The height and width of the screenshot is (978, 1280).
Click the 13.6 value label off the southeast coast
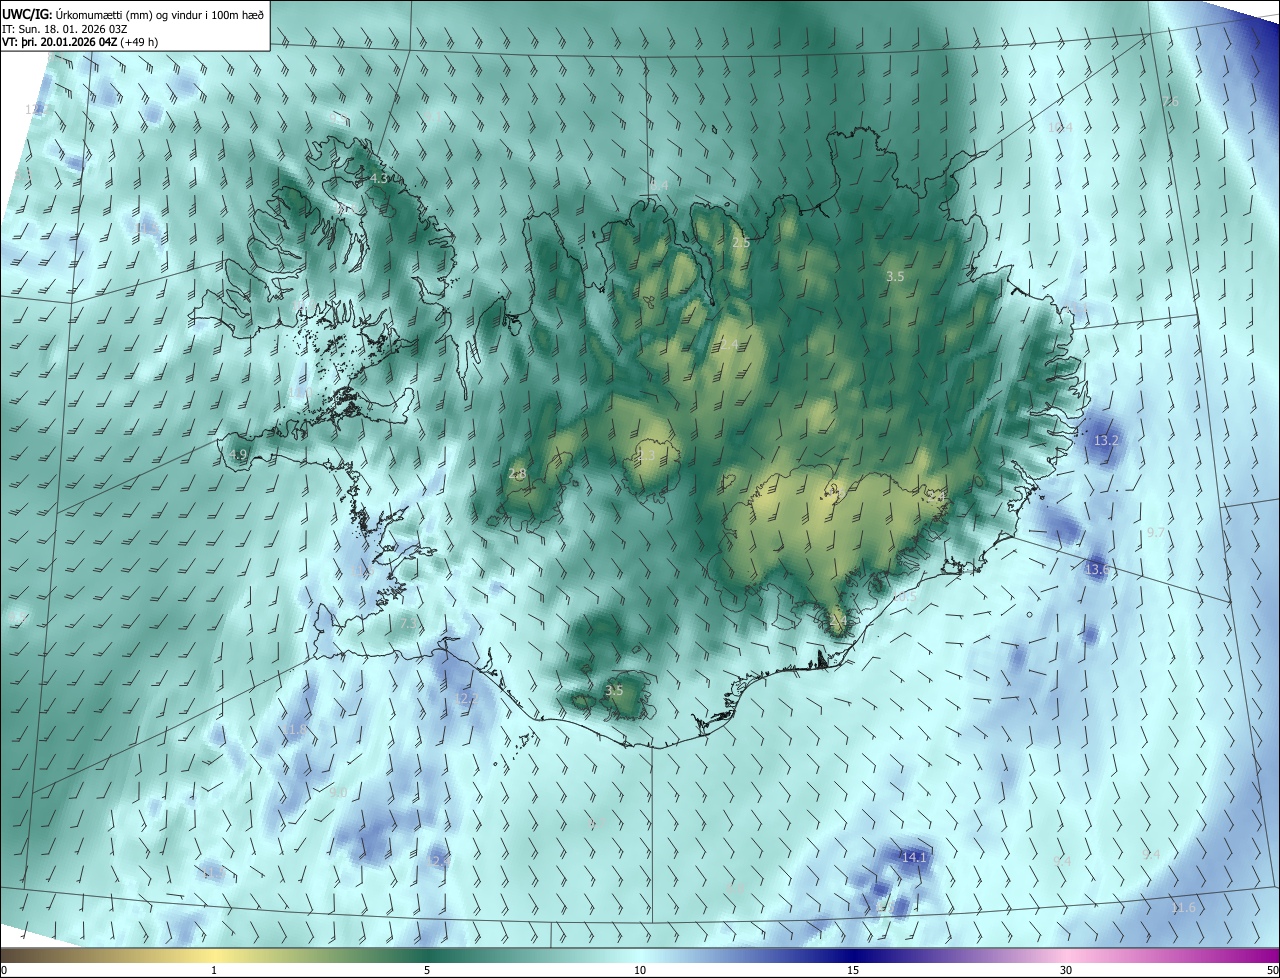[1097, 570]
